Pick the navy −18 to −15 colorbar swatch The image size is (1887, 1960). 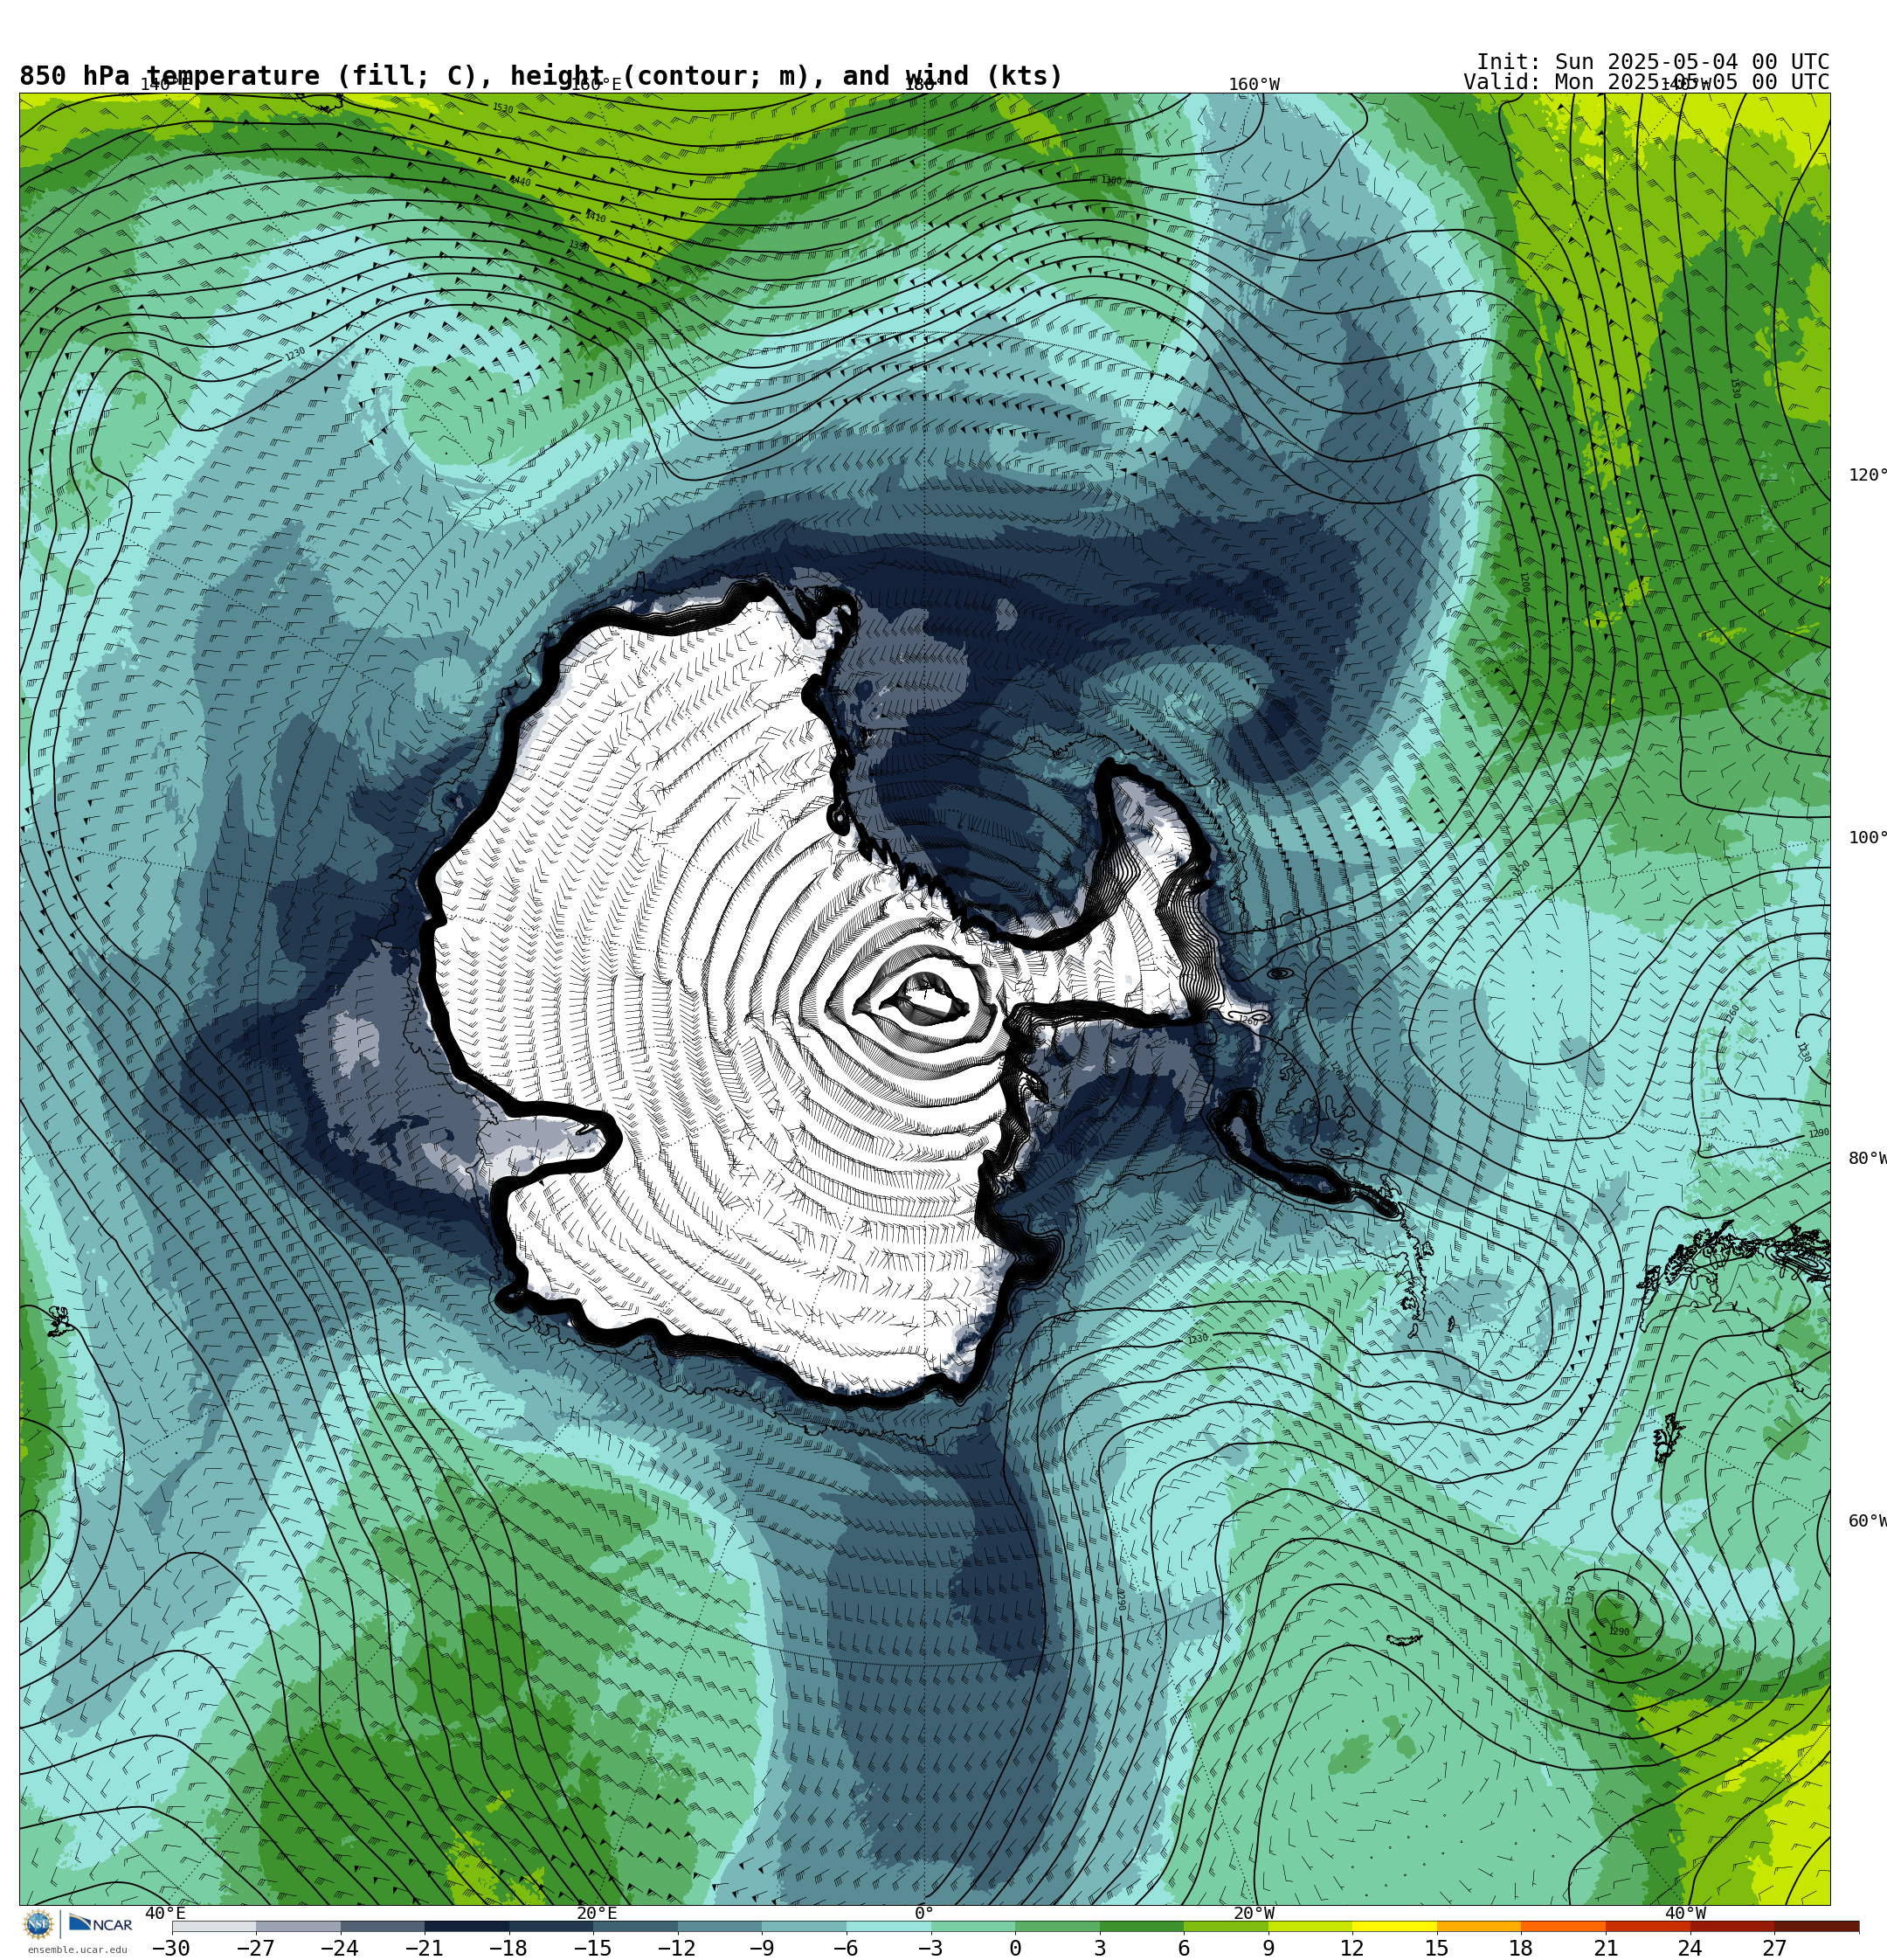click(551, 1926)
